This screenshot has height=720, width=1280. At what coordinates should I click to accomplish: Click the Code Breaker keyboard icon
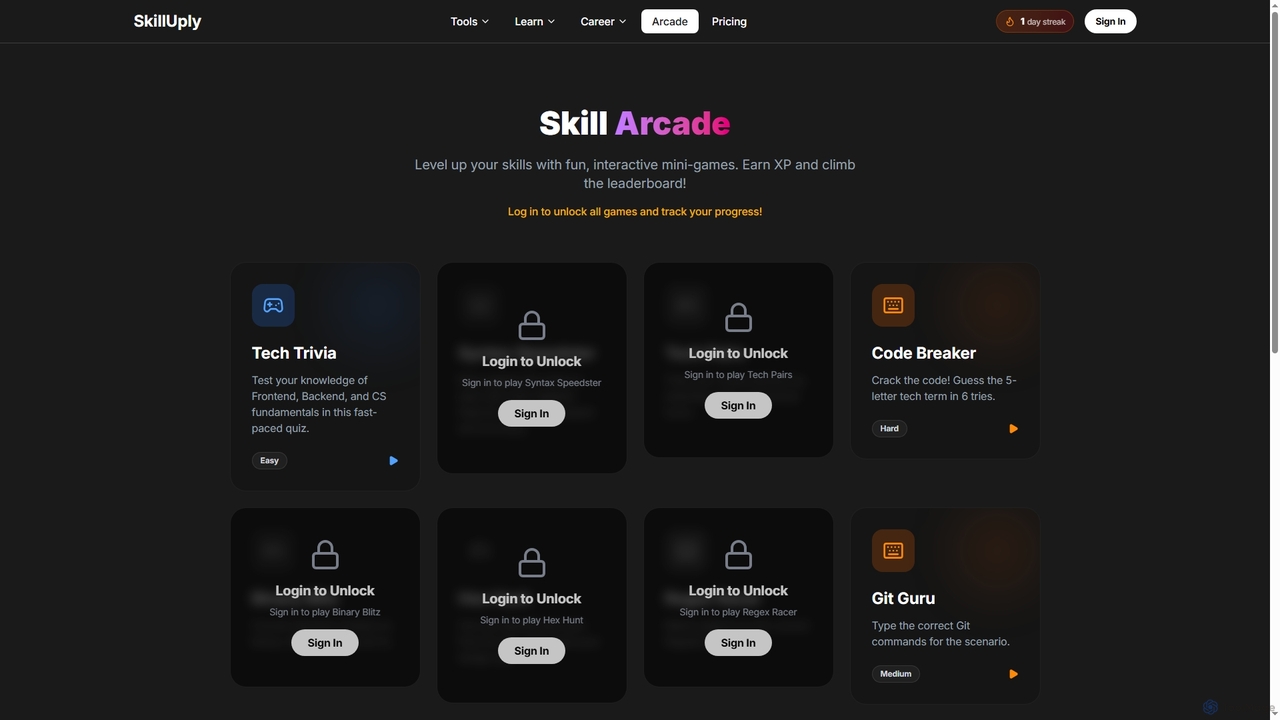coord(893,305)
